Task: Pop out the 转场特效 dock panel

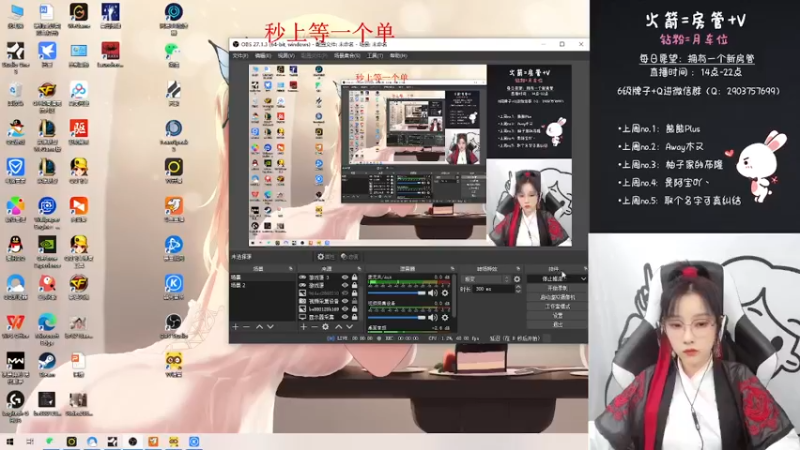Action: [x=518, y=268]
